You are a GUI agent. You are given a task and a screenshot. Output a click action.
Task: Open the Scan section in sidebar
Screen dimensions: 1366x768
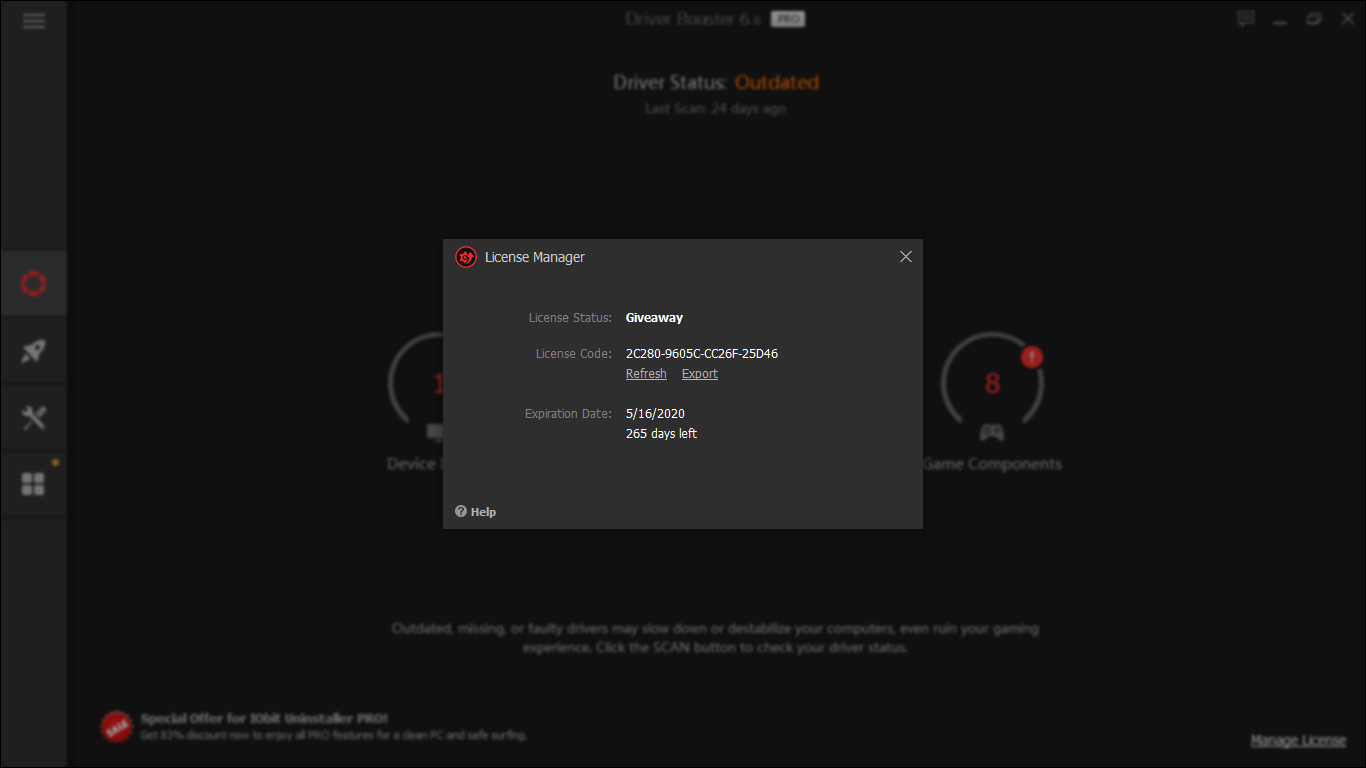tap(34, 284)
